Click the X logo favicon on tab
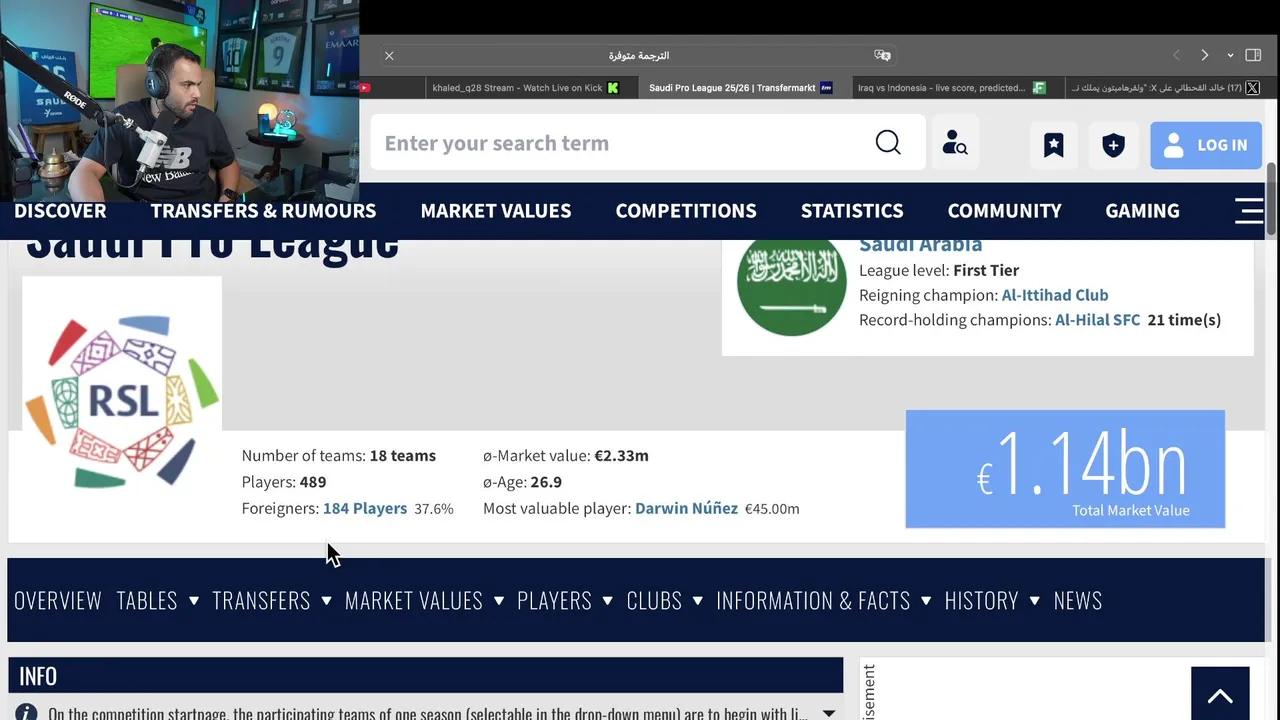Screen dimensions: 1280x720 click(1252, 88)
